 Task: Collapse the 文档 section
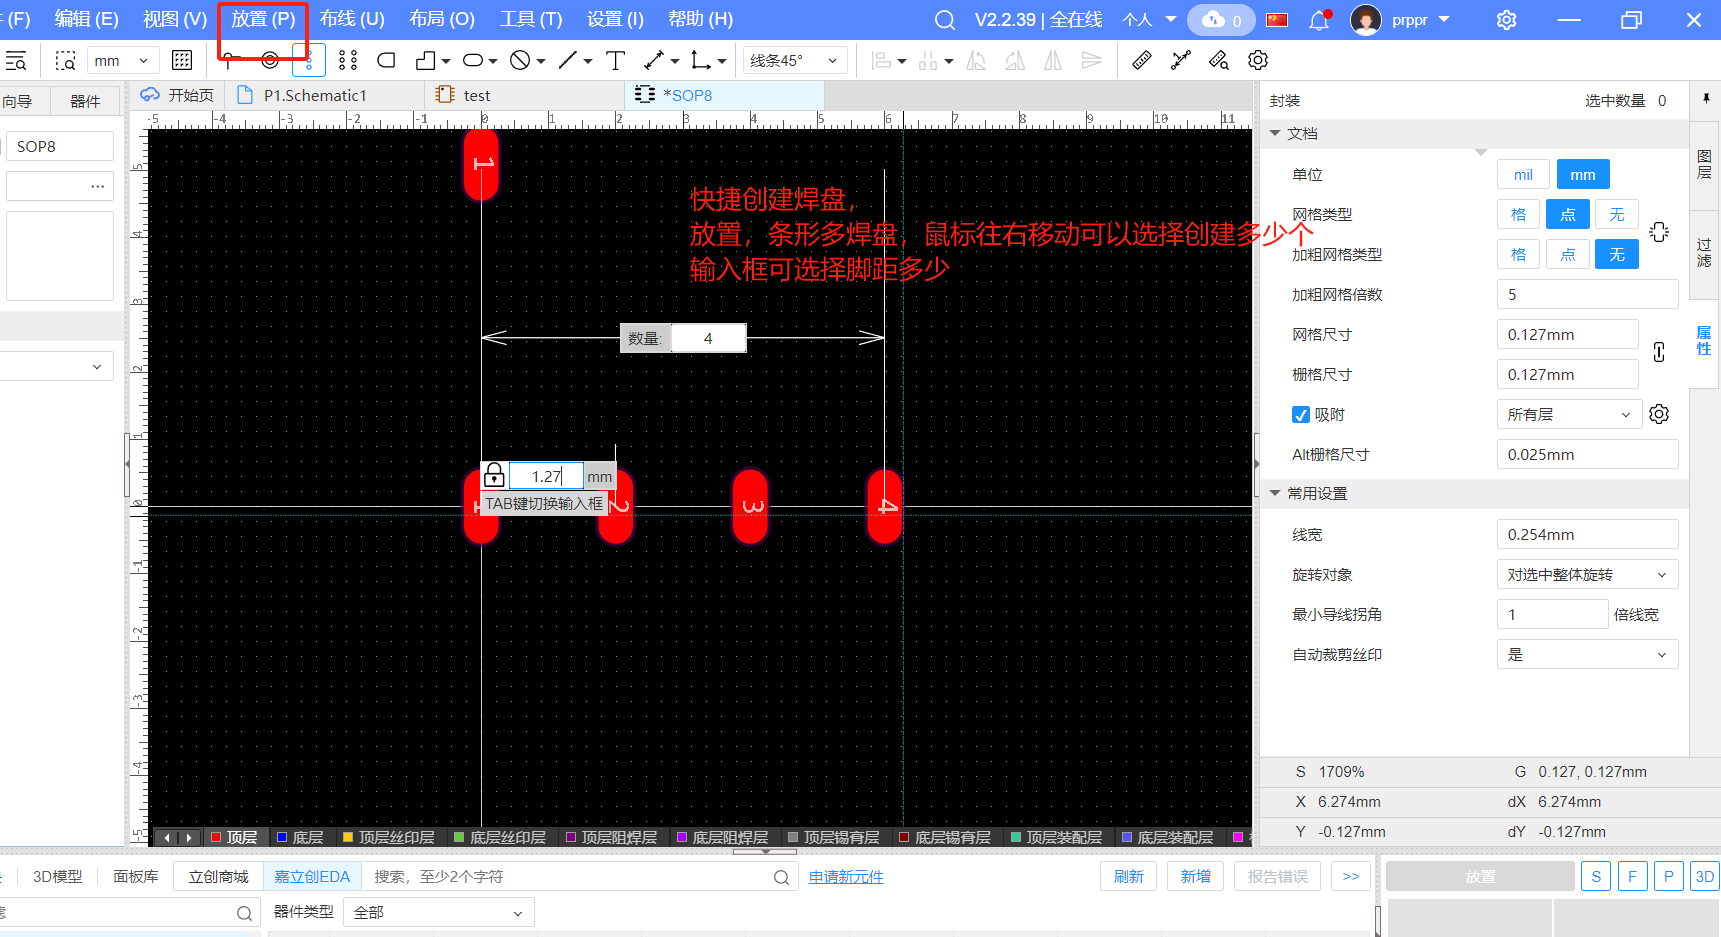click(1275, 133)
